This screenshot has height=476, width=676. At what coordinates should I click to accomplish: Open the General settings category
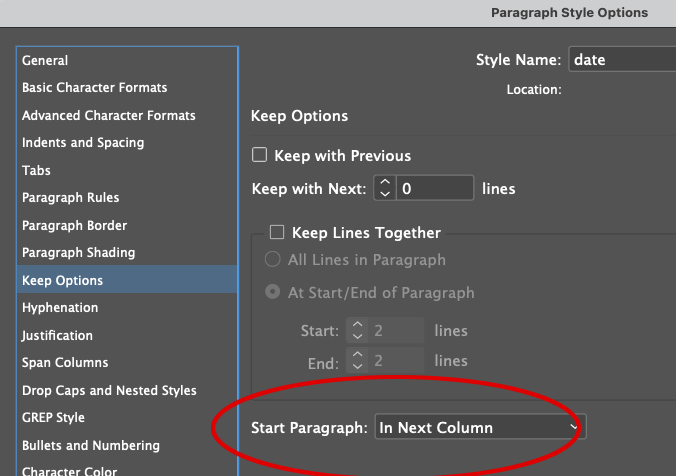coord(45,61)
